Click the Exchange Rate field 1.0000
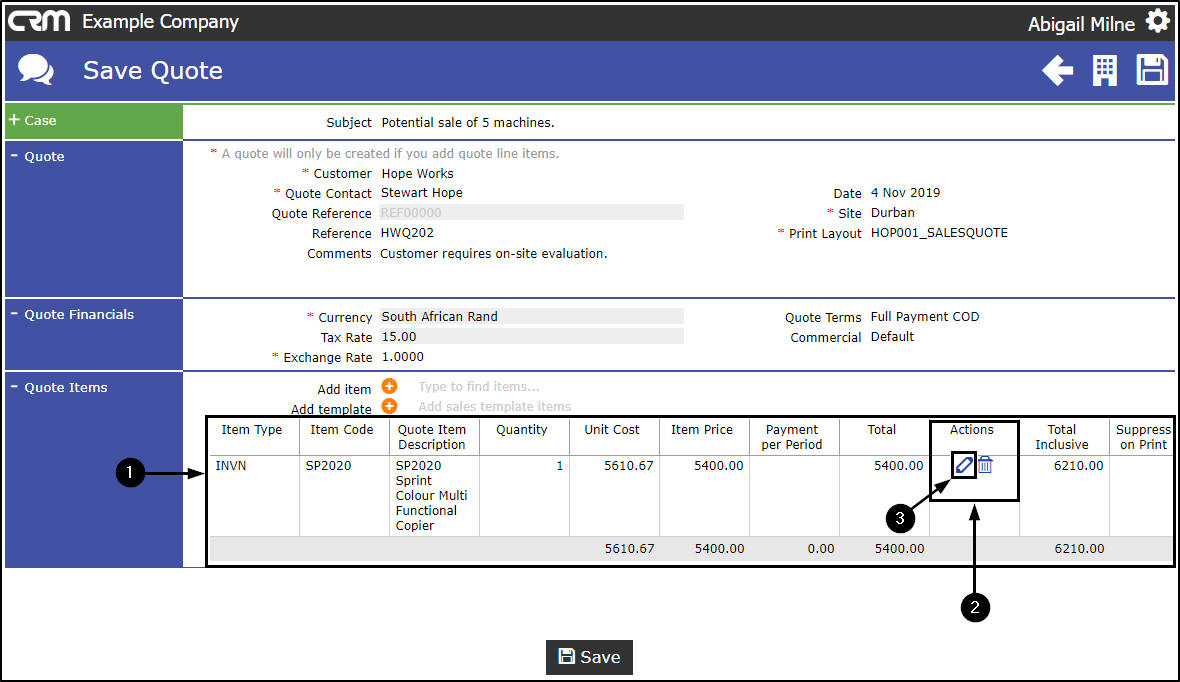The width and height of the screenshot is (1180, 682). 403,357
